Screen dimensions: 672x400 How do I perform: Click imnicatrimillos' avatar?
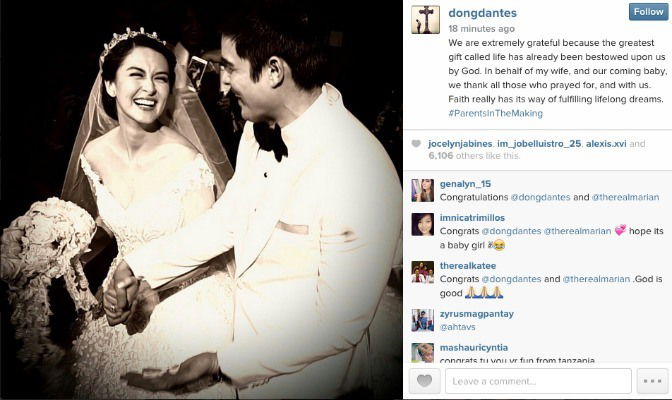423,224
